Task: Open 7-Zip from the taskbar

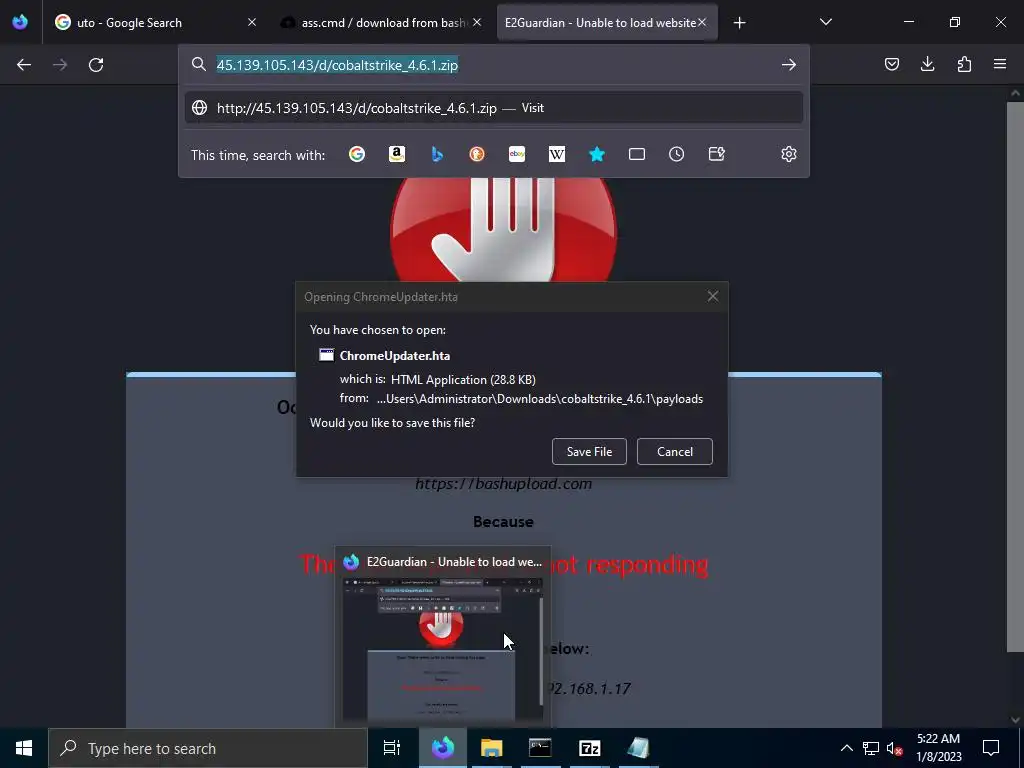Action: [589, 748]
